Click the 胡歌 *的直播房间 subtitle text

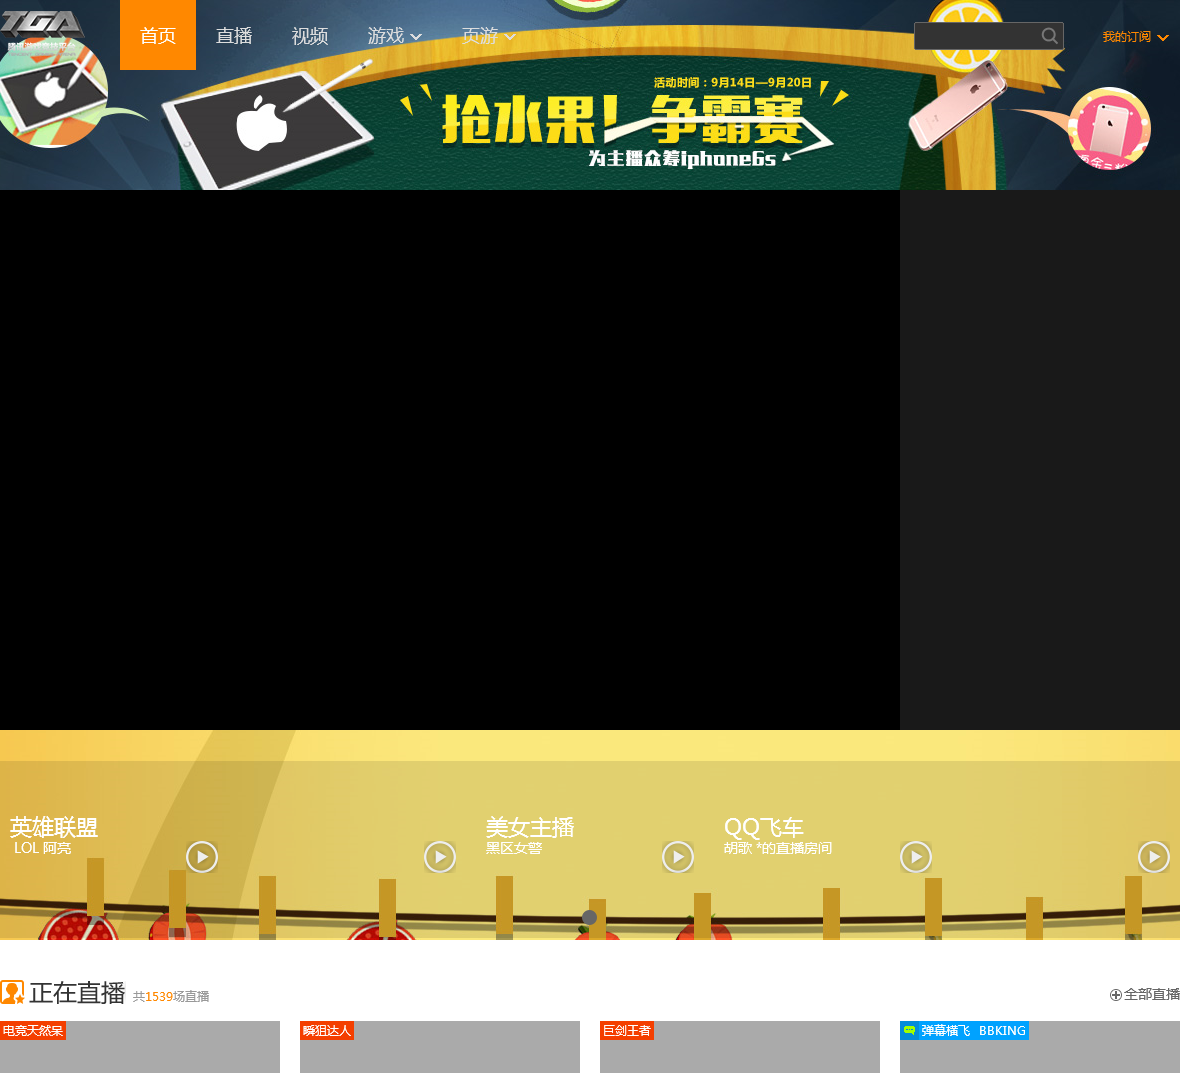pyautogui.click(x=777, y=848)
